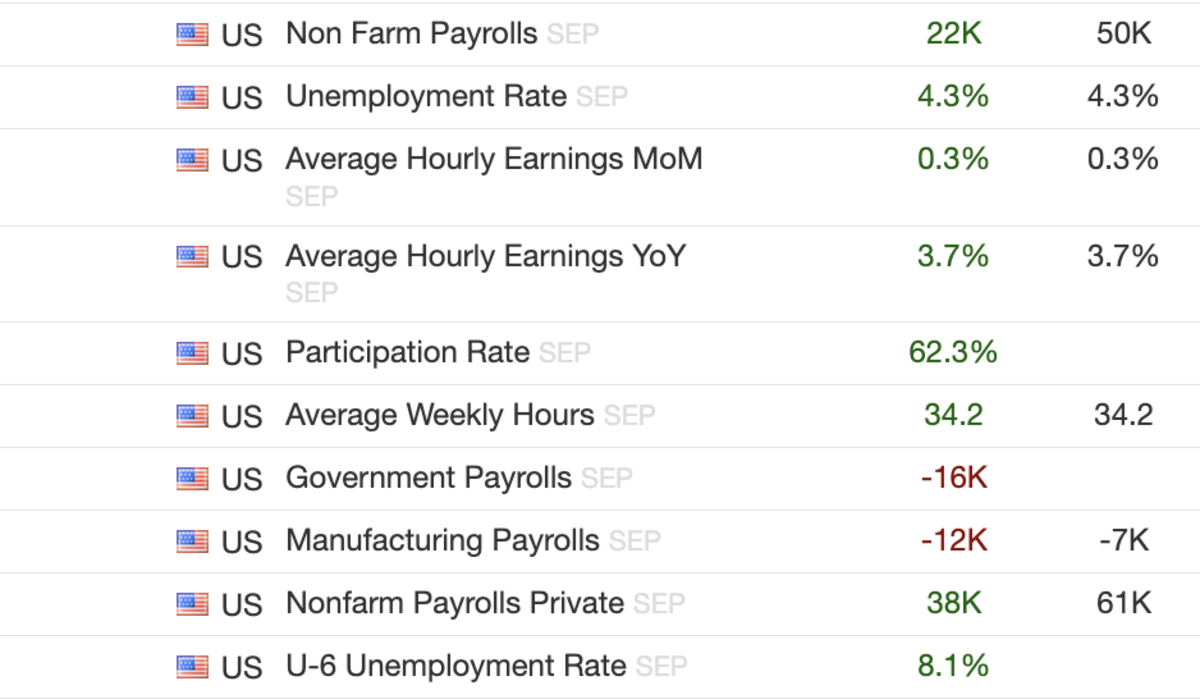Open the Government Payrolls indicator

click(x=428, y=478)
